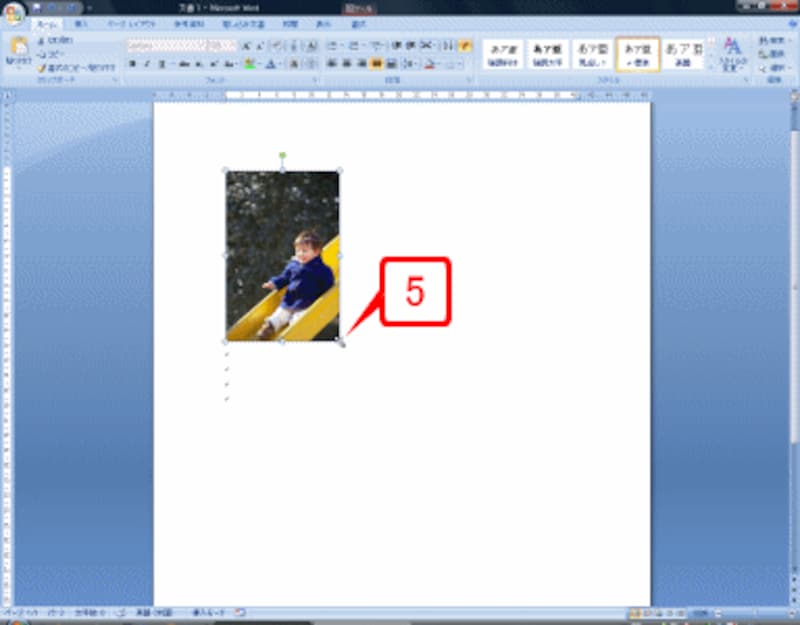Click the Paste icon in the clipboard group
Viewport: 800px width, 625px height.
(x=17, y=50)
